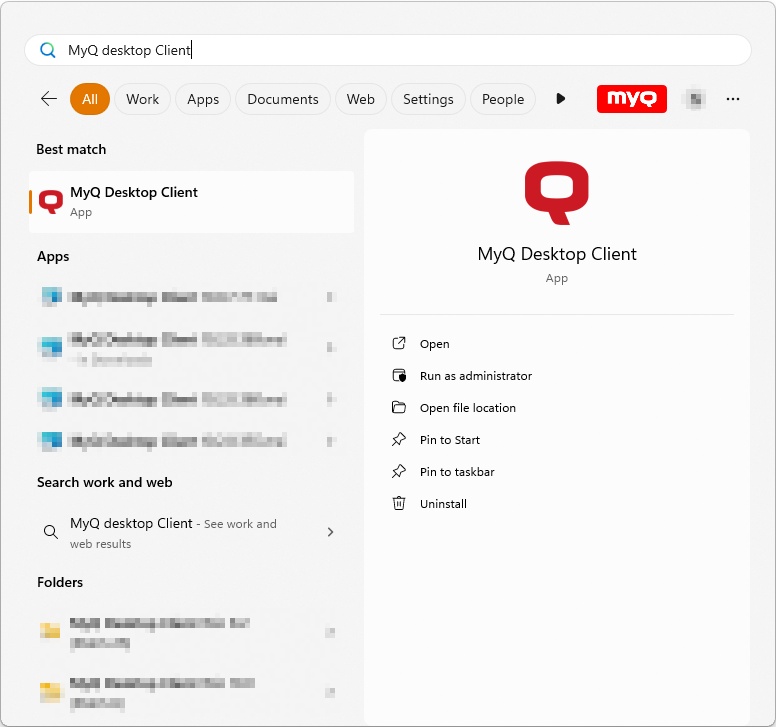This screenshot has width=776, height=727.
Task: Switch to the Settings filter tab
Action: (x=428, y=99)
